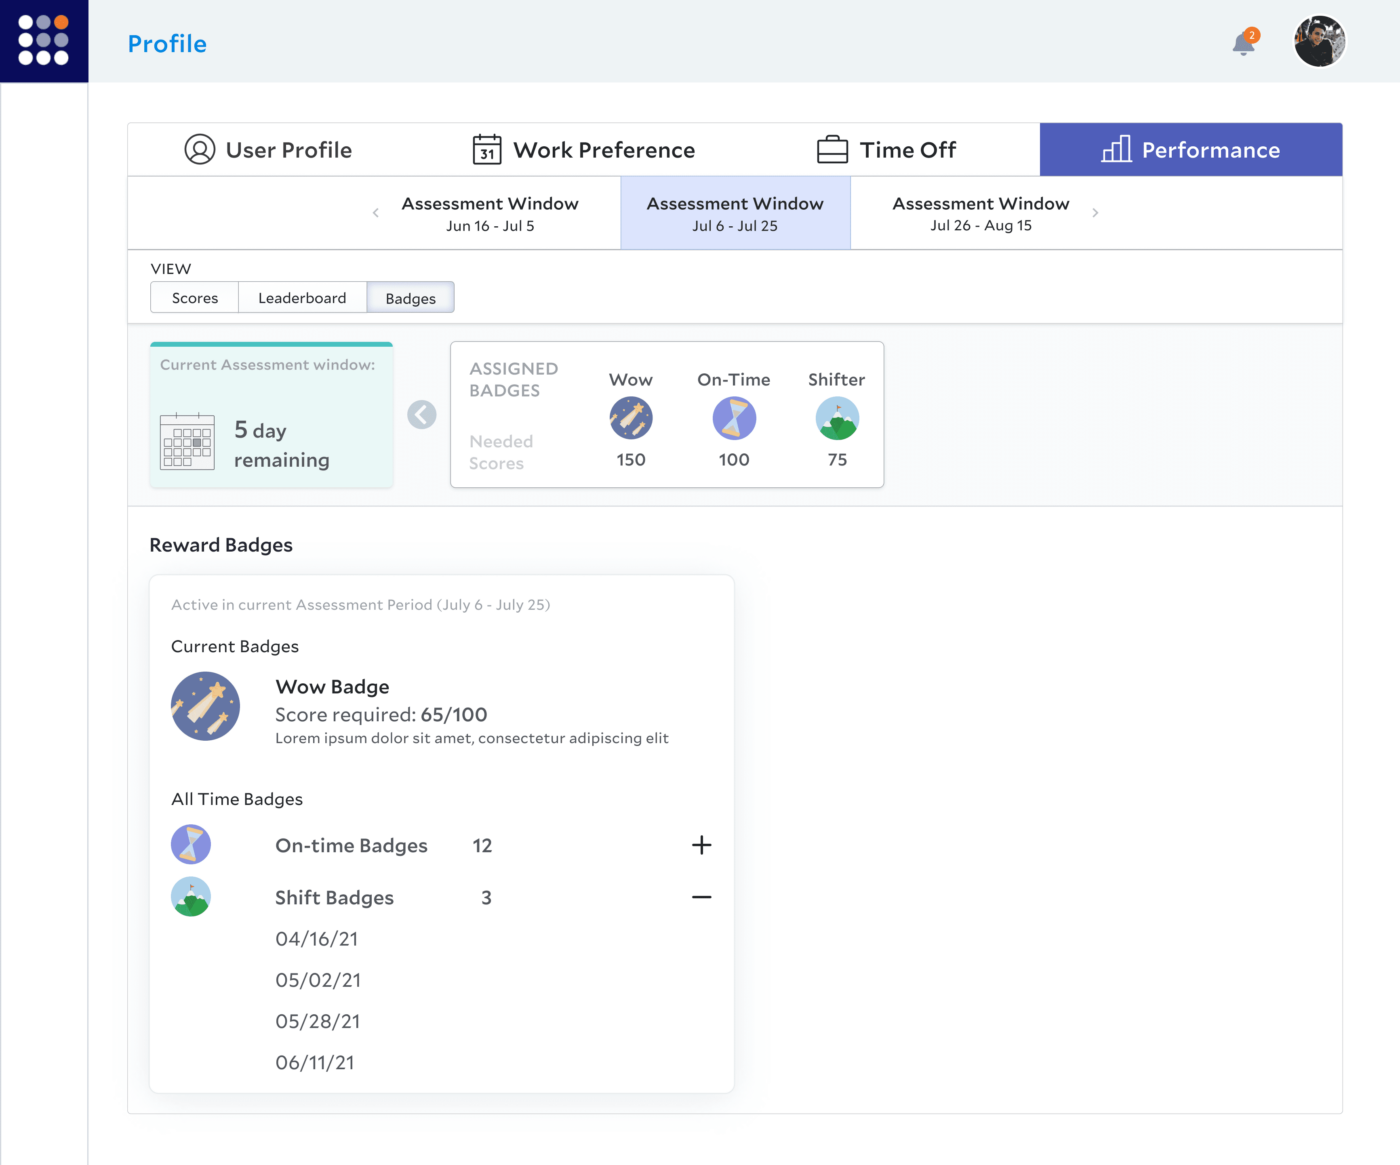Click the dotted grid company logo
The height and width of the screenshot is (1165, 1400).
[x=44, y=41]
